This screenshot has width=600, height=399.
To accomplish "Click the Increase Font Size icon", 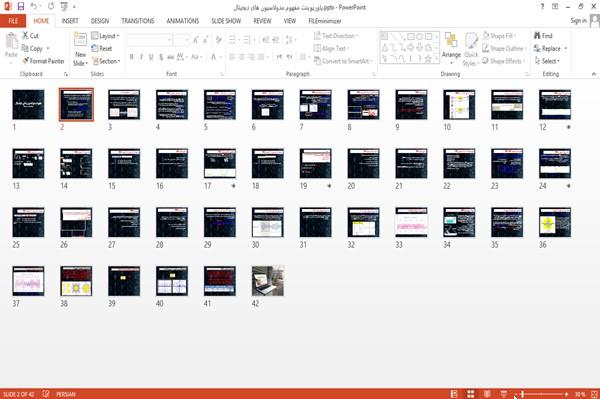I will (x=196, y=39).
